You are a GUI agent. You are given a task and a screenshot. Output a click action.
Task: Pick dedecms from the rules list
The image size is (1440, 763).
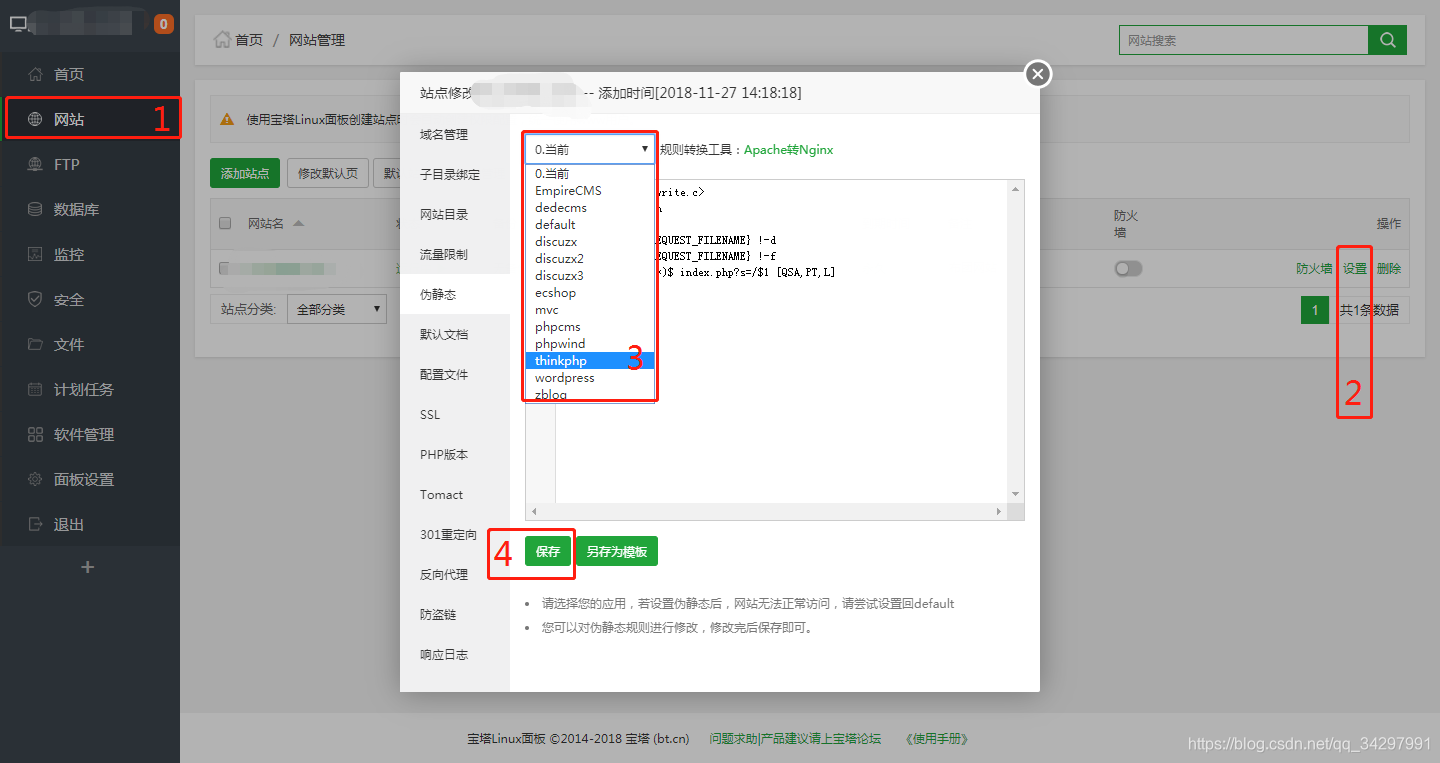590,208
